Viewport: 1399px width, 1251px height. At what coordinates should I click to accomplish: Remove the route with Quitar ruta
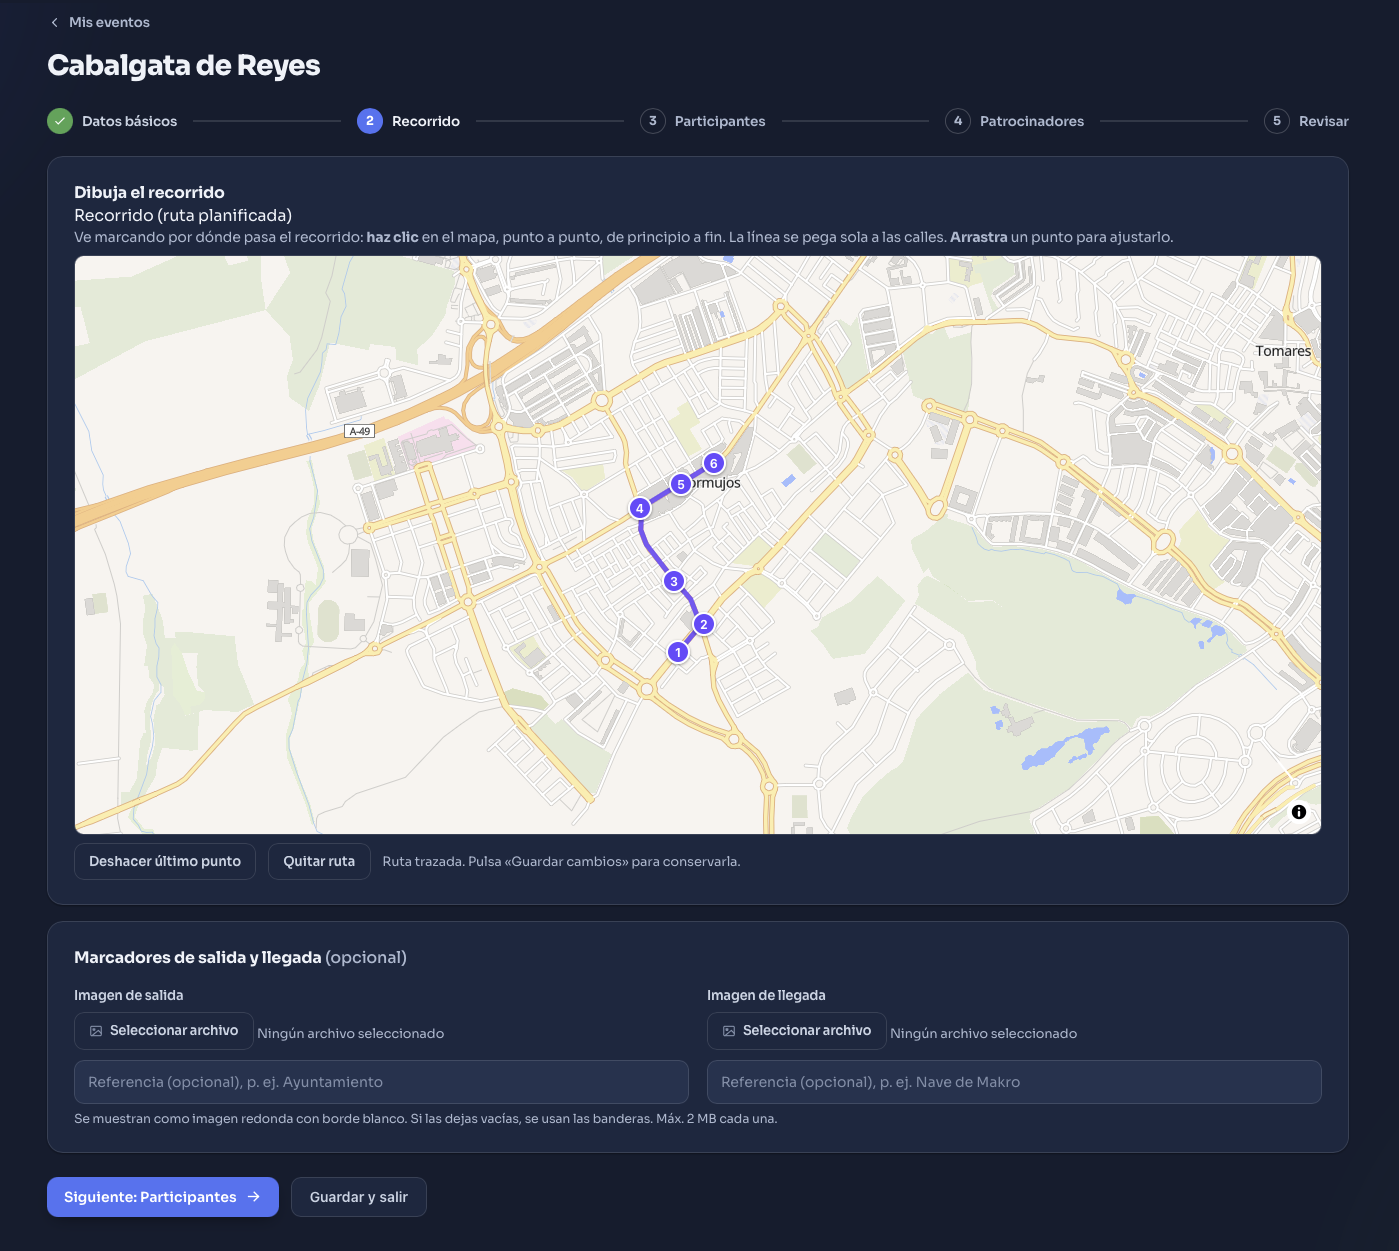click(319, 861)
